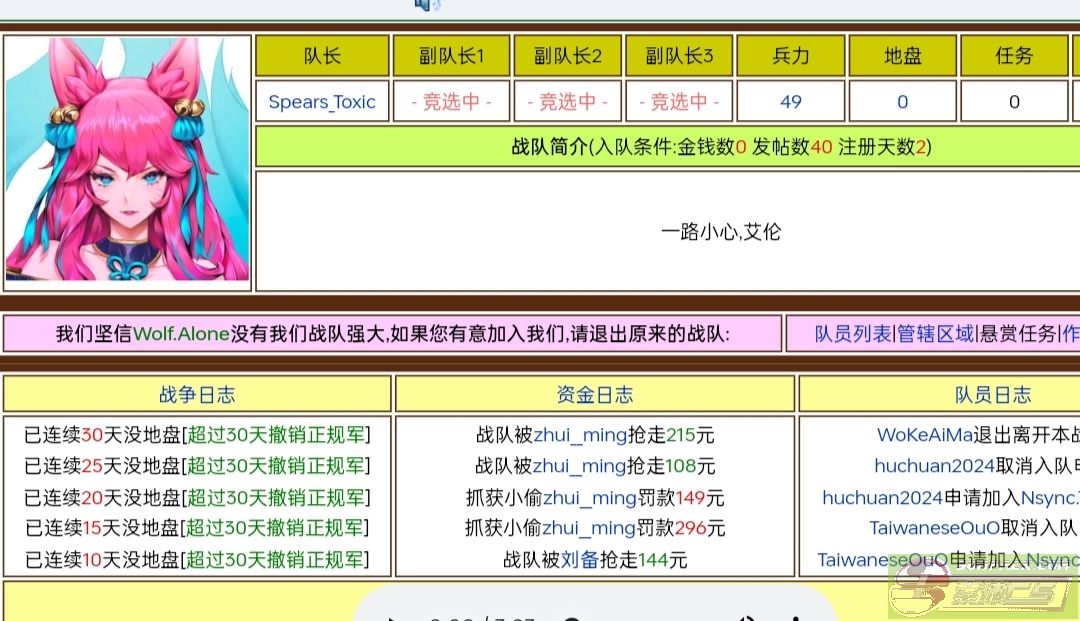Open WoKeAiMa's profile in the member log
The width and height of the screenshot is (1080, 621).
coord(924,435)
